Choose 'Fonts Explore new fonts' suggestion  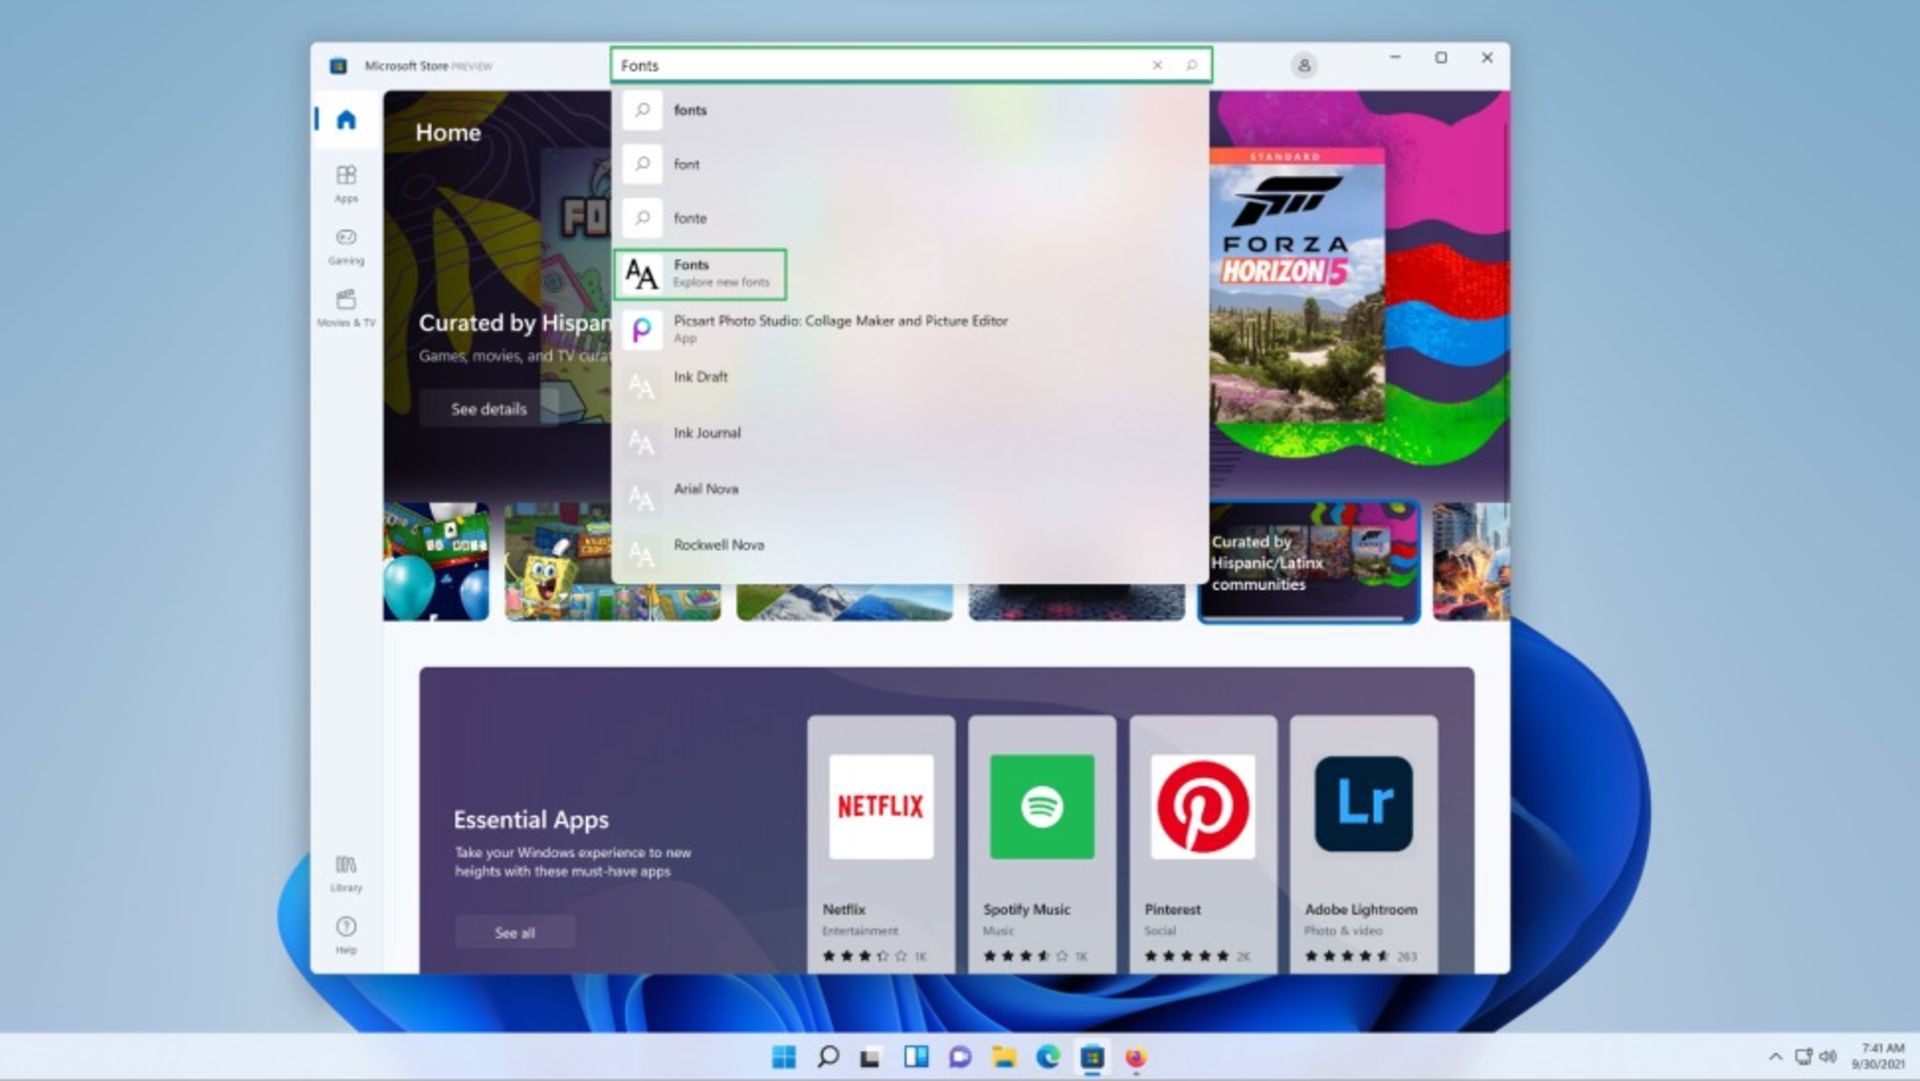pyautogui.click(x=700, y=274)
